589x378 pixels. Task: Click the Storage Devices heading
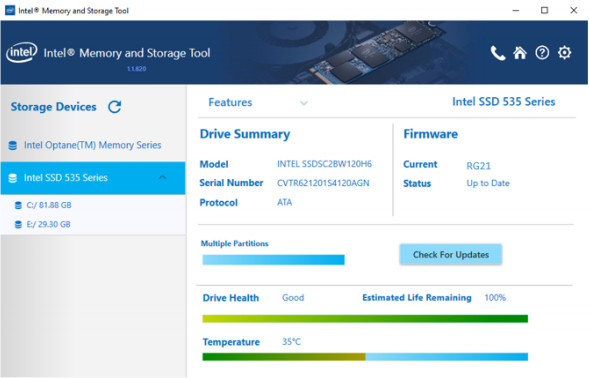pyautogui.click(x=53, y=107)
